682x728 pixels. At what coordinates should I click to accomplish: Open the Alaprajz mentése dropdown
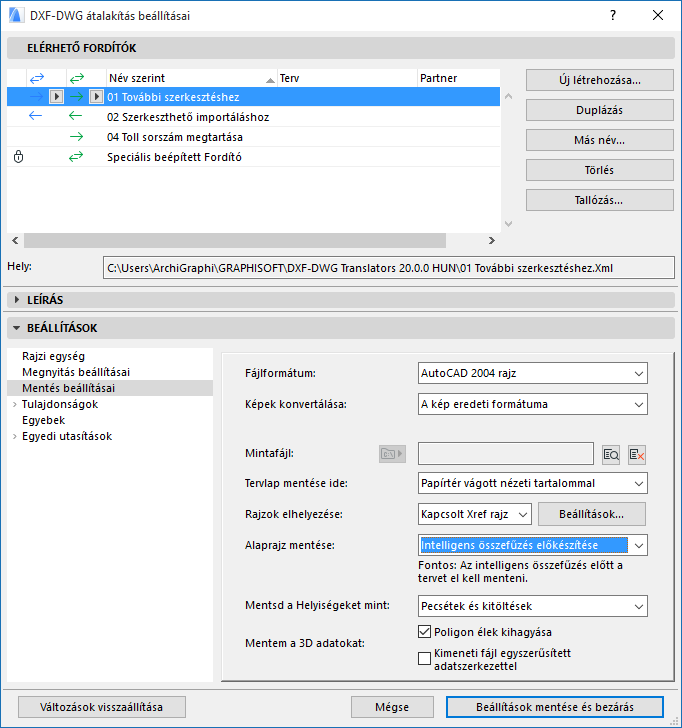(x=533, y=545)
